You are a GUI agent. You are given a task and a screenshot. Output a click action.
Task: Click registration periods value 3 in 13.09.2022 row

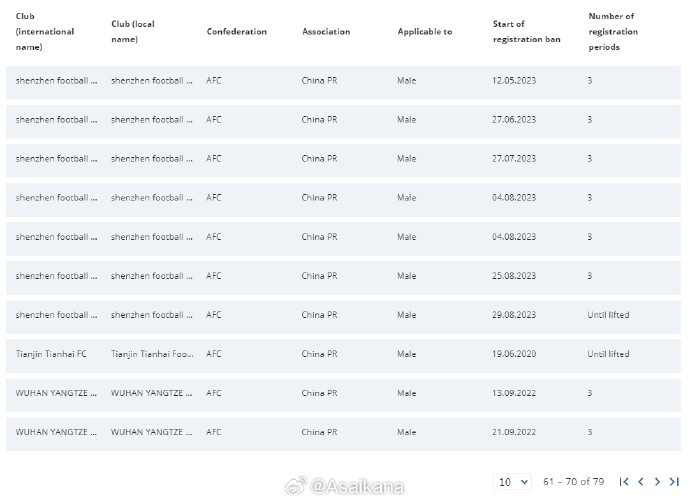pos(590,393)
